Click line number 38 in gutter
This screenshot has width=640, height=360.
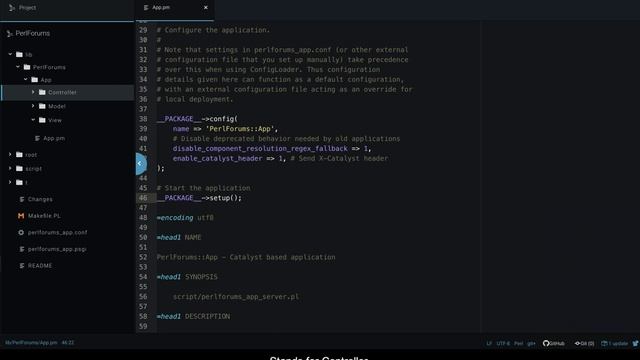tap(143, 119)
